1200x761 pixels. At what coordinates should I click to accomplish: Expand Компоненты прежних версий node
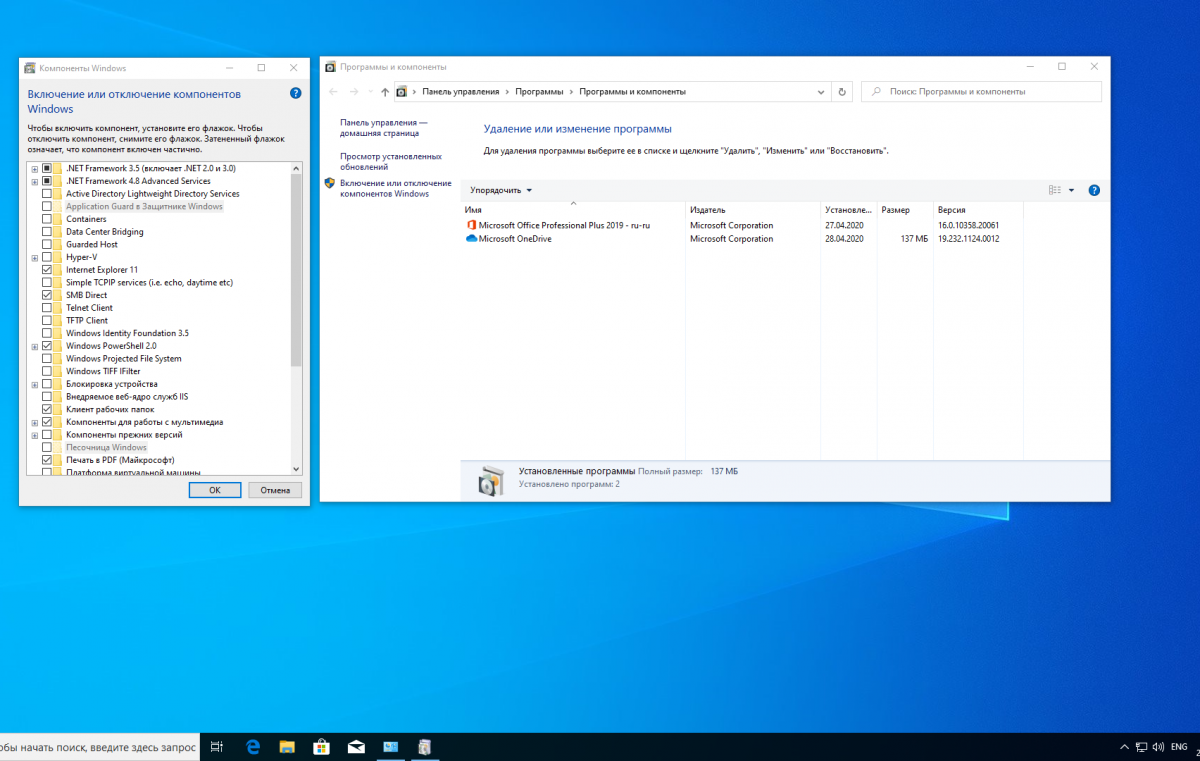[x=35, y=435]
